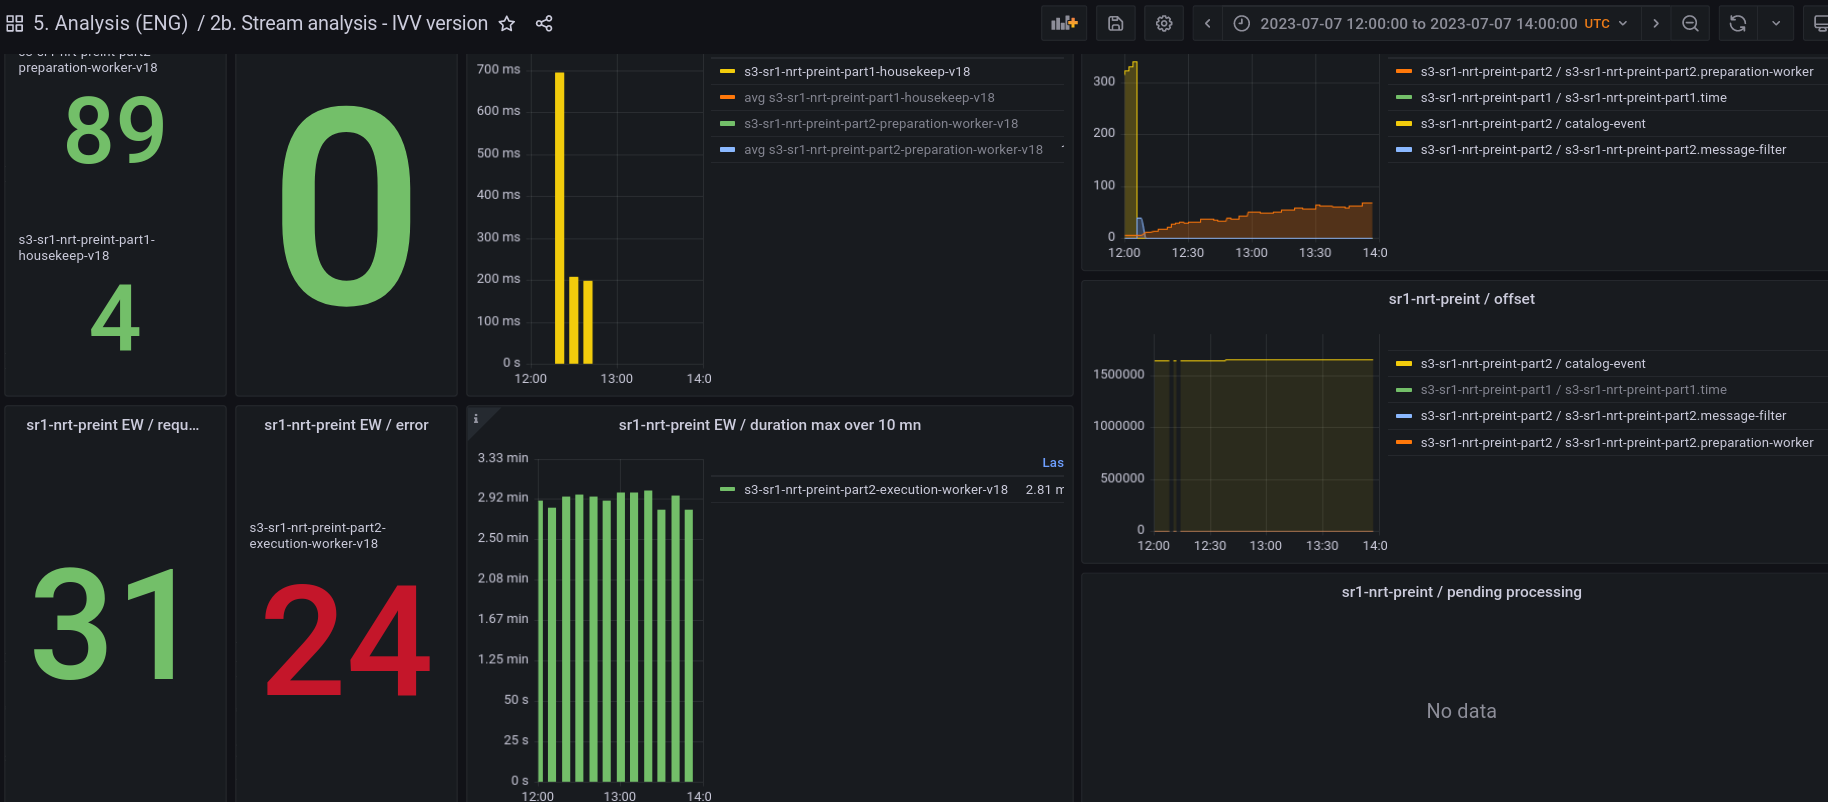Open dashboard settings gear
This screenshot has height=802, width=1828.
(1164, 23)
